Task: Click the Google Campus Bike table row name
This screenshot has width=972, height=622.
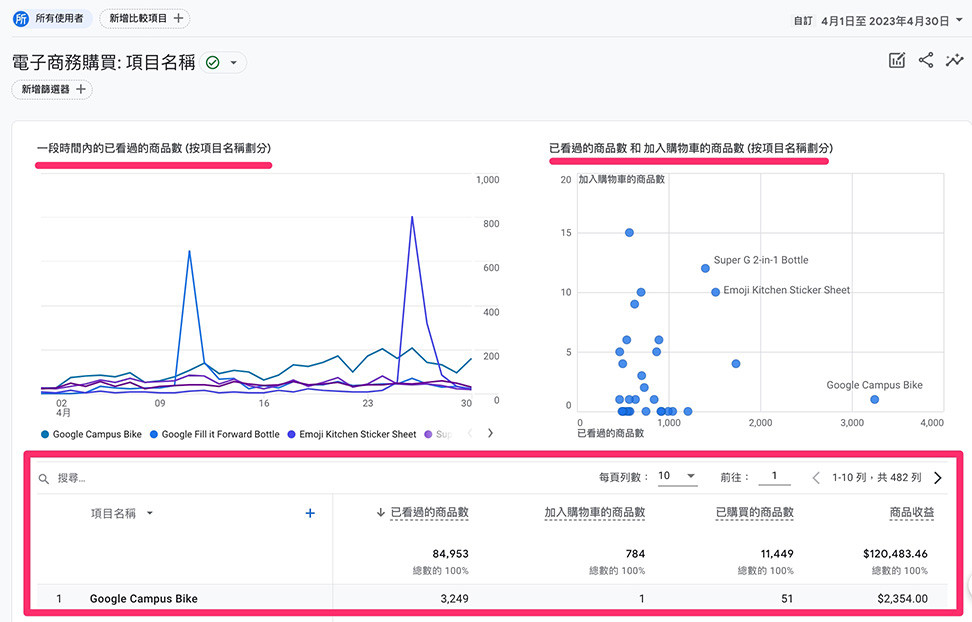Action: click(144, 598)
